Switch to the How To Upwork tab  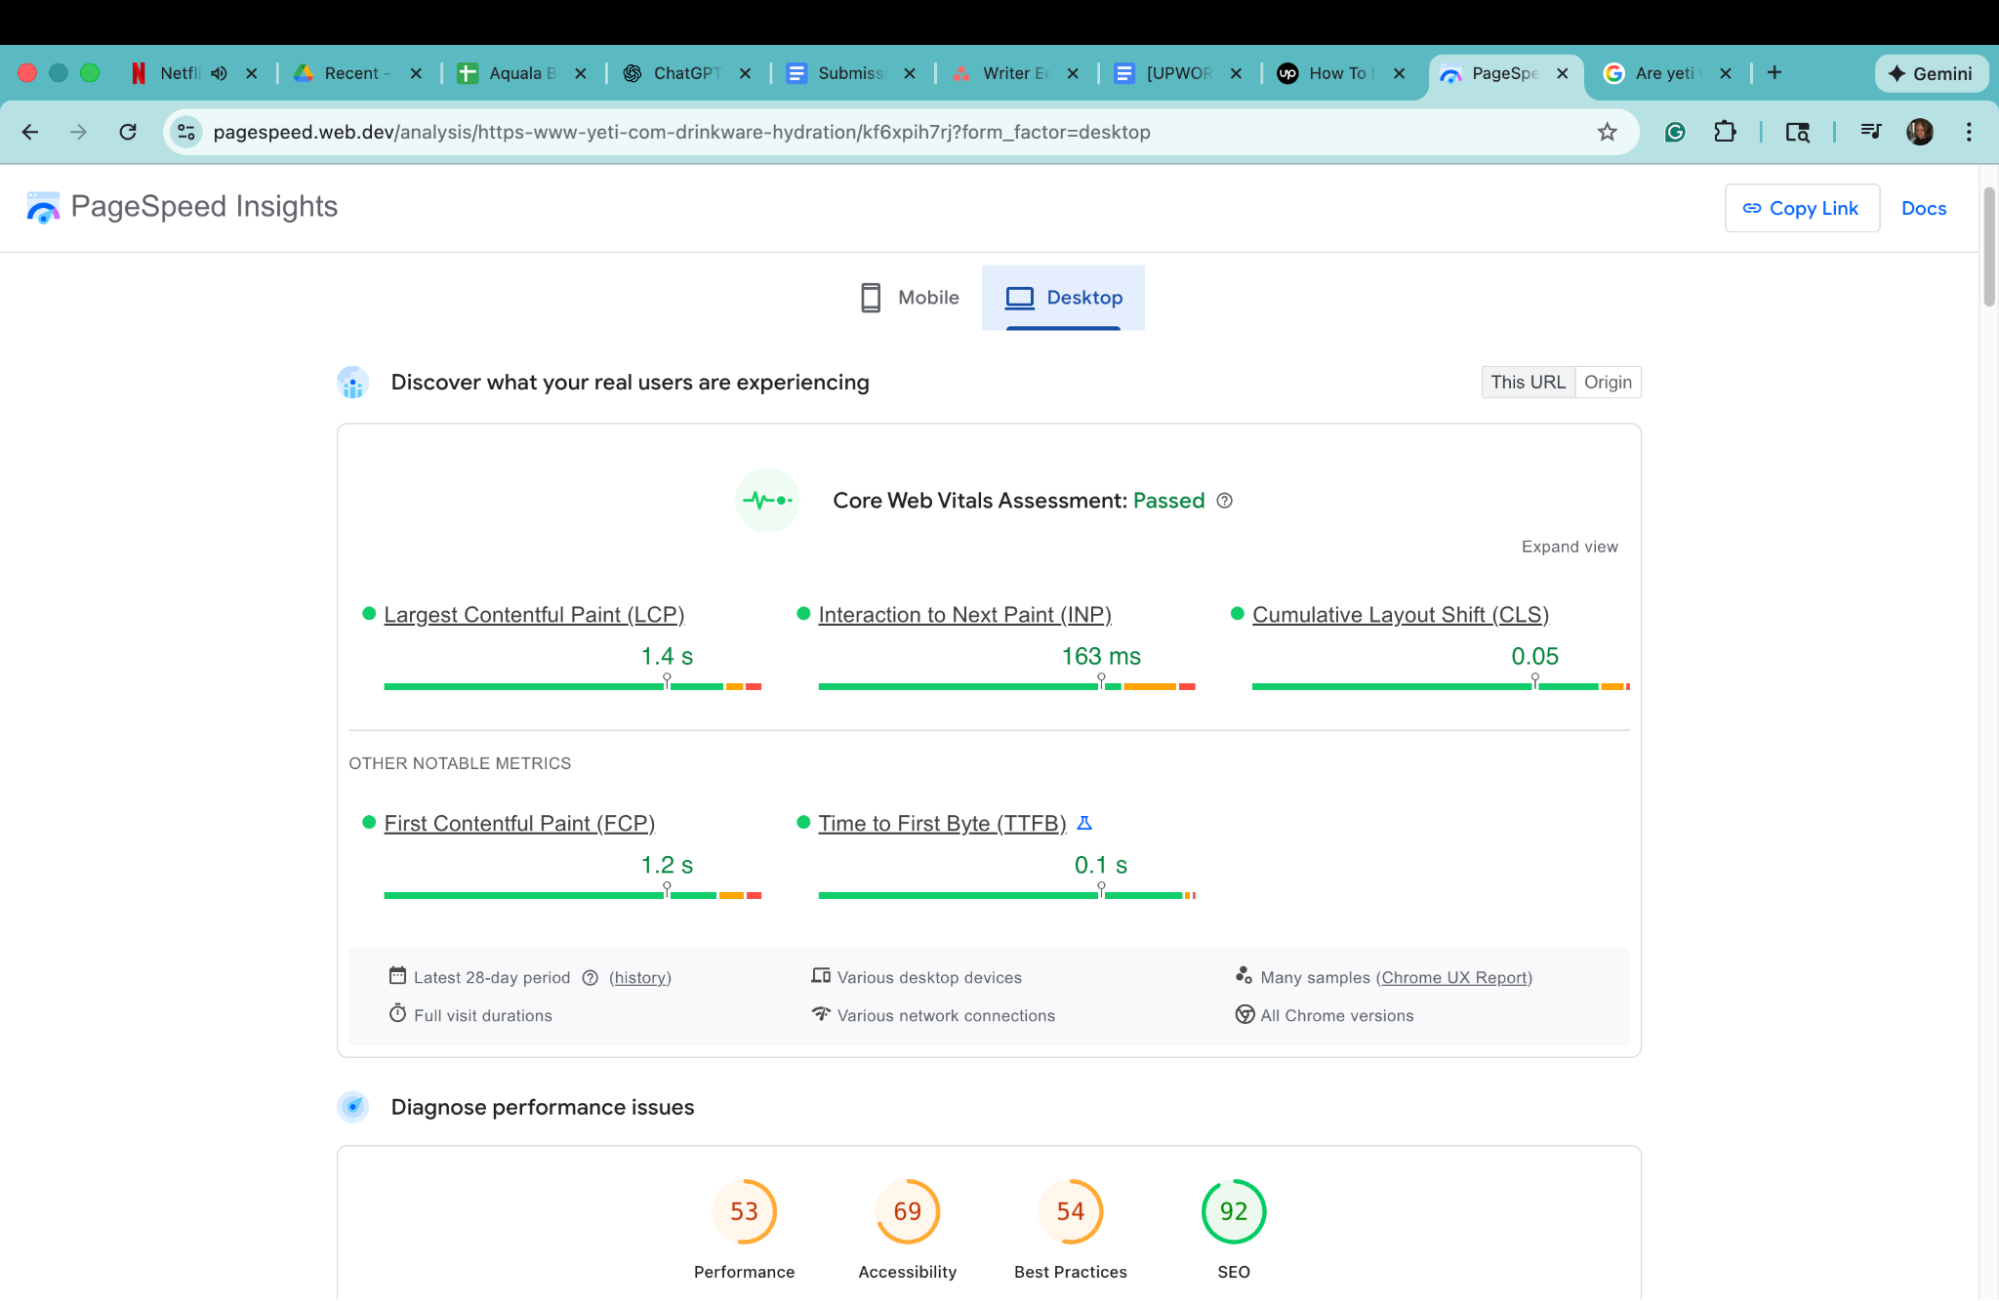[x=1340, y=73]
